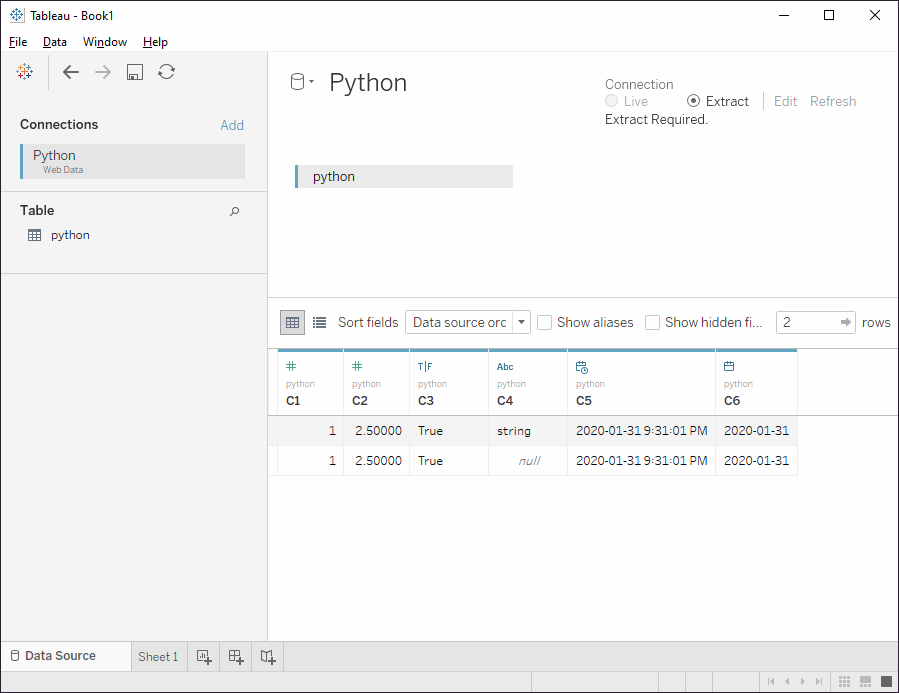Change C3 boolean T|F type icon

pos(425,366)
